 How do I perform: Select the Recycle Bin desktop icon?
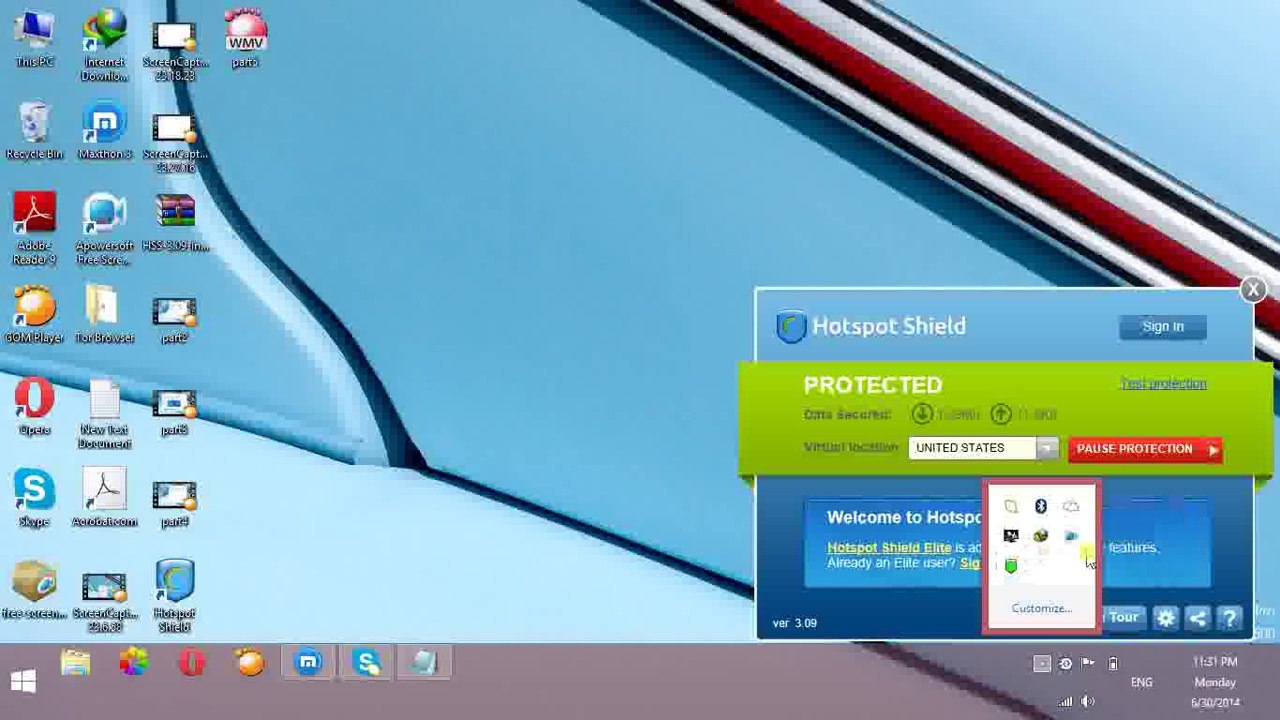pyautogui.click(x=34, y=131)
